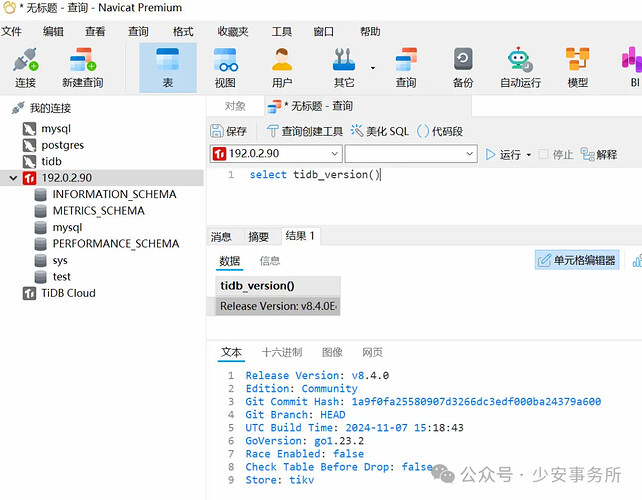
Task: Click the chart icon beside 单元格编辑器
Action: click(637, 260)
